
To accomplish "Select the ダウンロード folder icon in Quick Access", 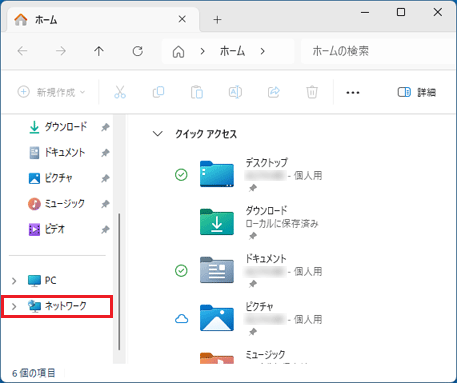I will [217, 222].
